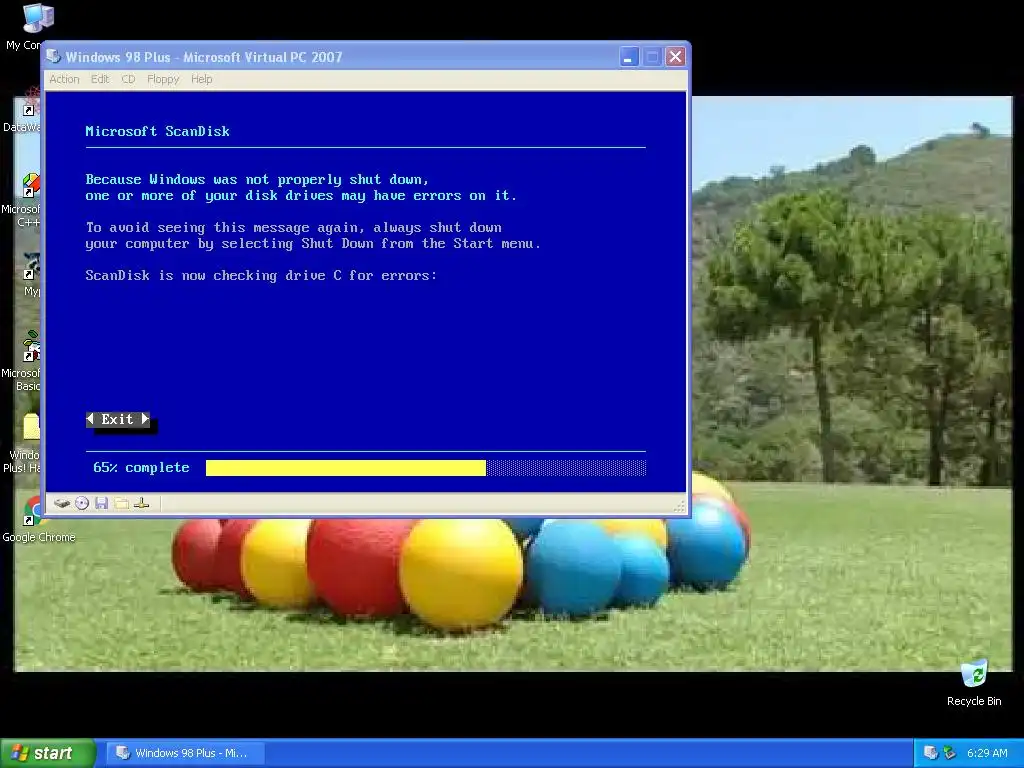
Task: Open the Edit menu
Action: point(100,79)
